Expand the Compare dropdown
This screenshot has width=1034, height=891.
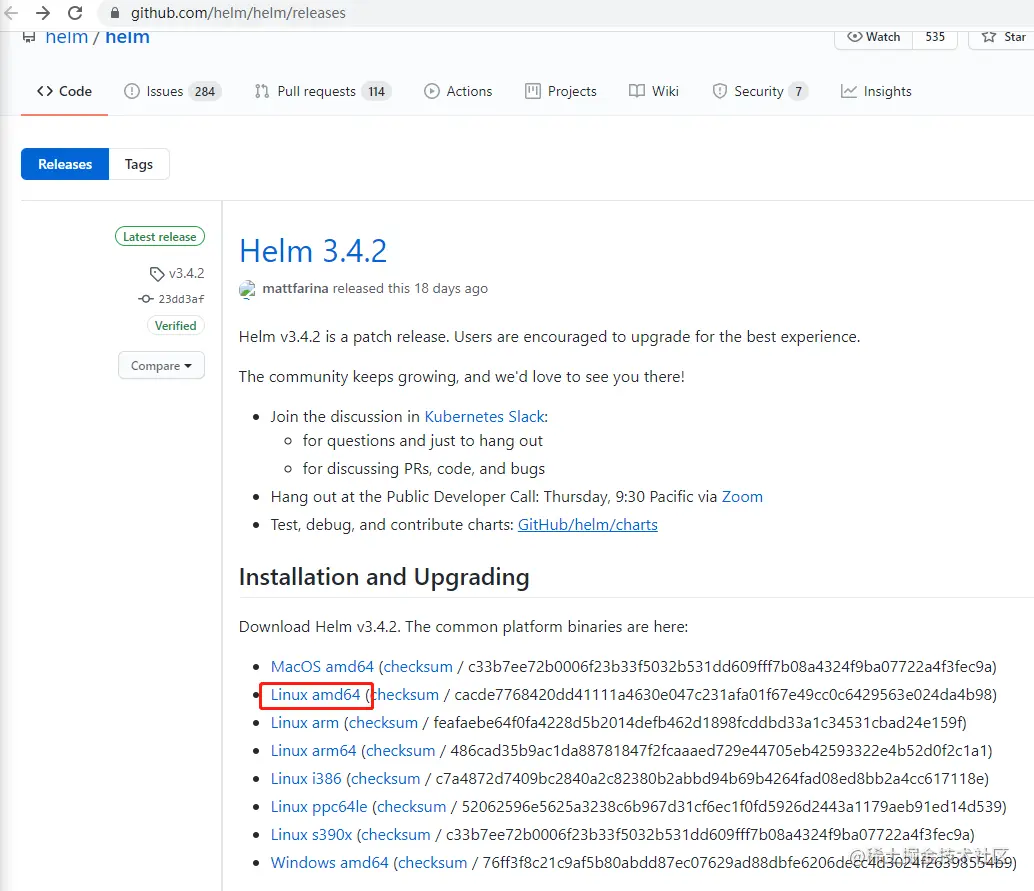[161, 365]
